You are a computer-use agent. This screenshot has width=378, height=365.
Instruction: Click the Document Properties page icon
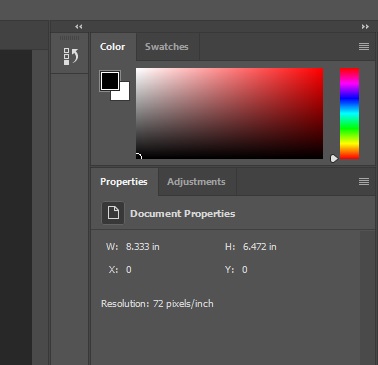113,213
